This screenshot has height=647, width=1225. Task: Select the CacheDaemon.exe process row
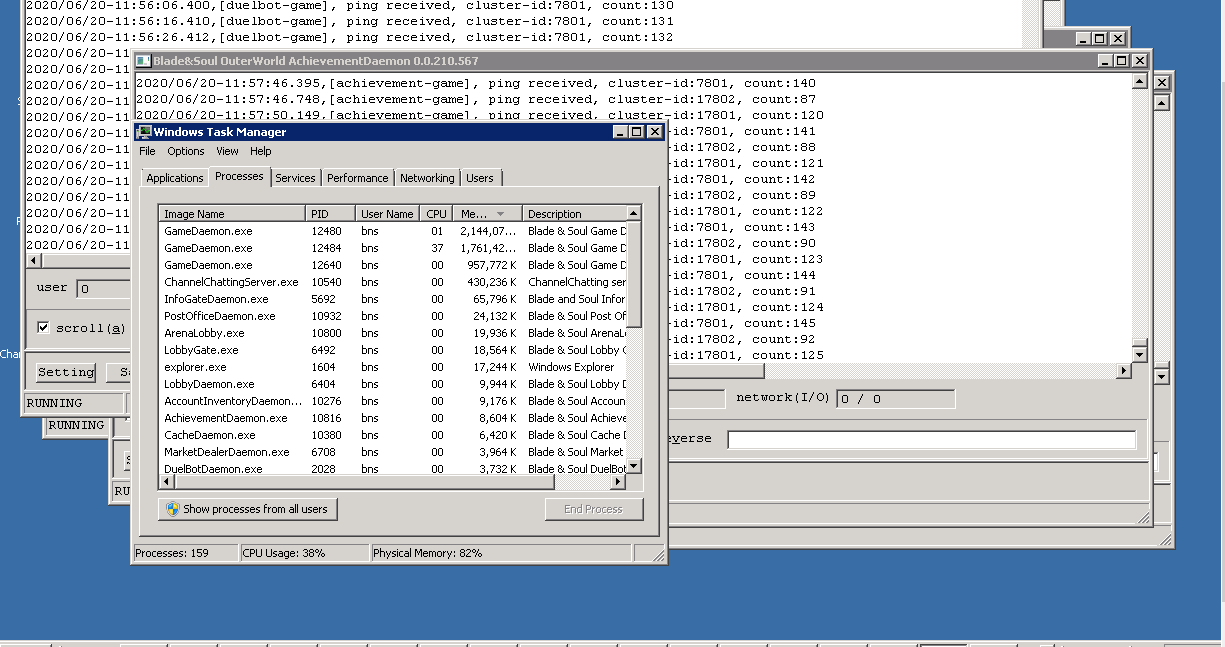(393, 435)
